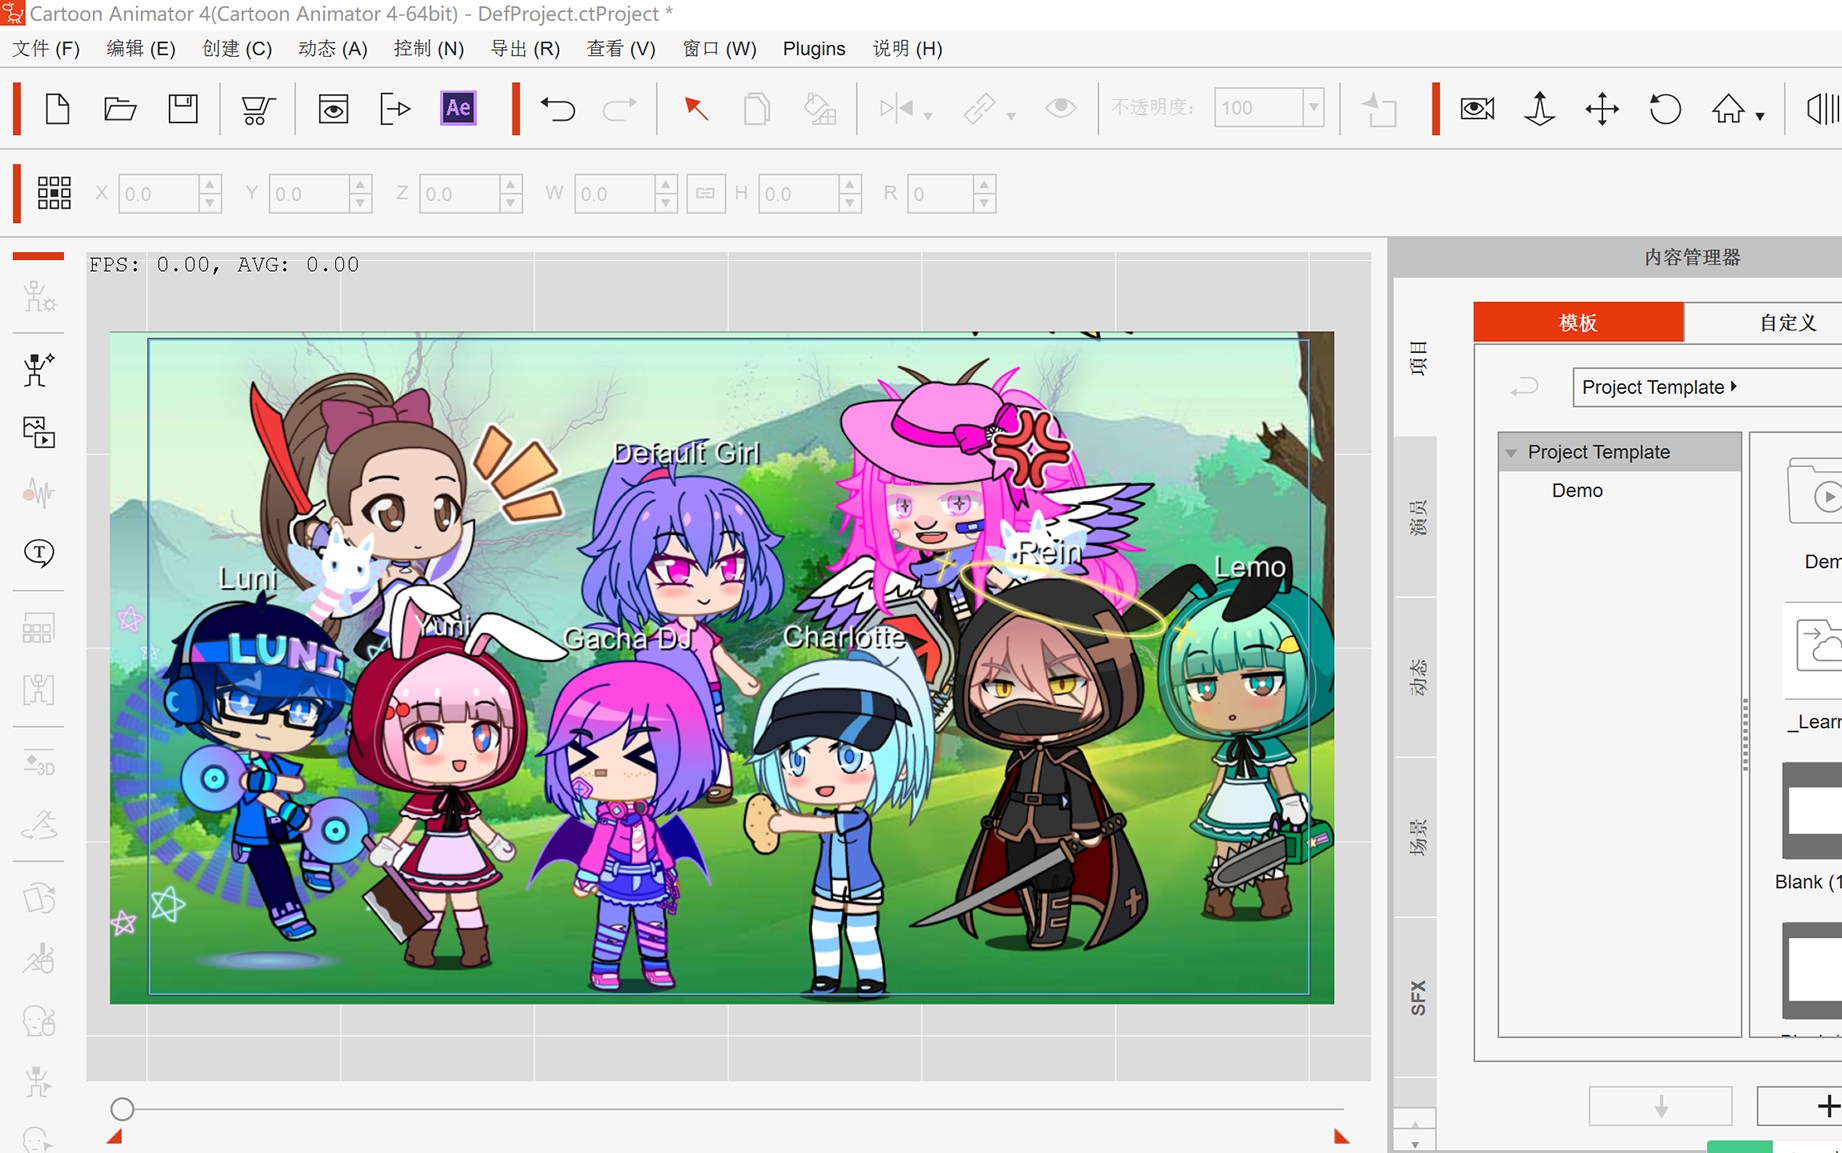Launch After Effects (Ae) export
Viewport: 1842px width, 1153px height.
[458, 108]
